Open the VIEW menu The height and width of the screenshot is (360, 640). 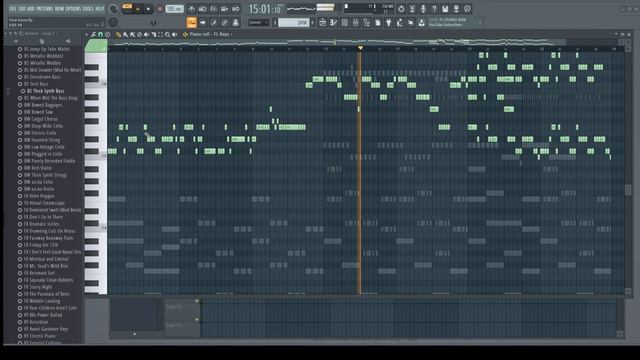[59, 9]
